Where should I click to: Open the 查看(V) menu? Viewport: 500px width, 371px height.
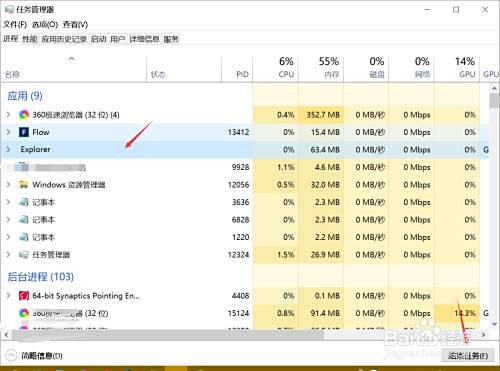pos(75,25)
